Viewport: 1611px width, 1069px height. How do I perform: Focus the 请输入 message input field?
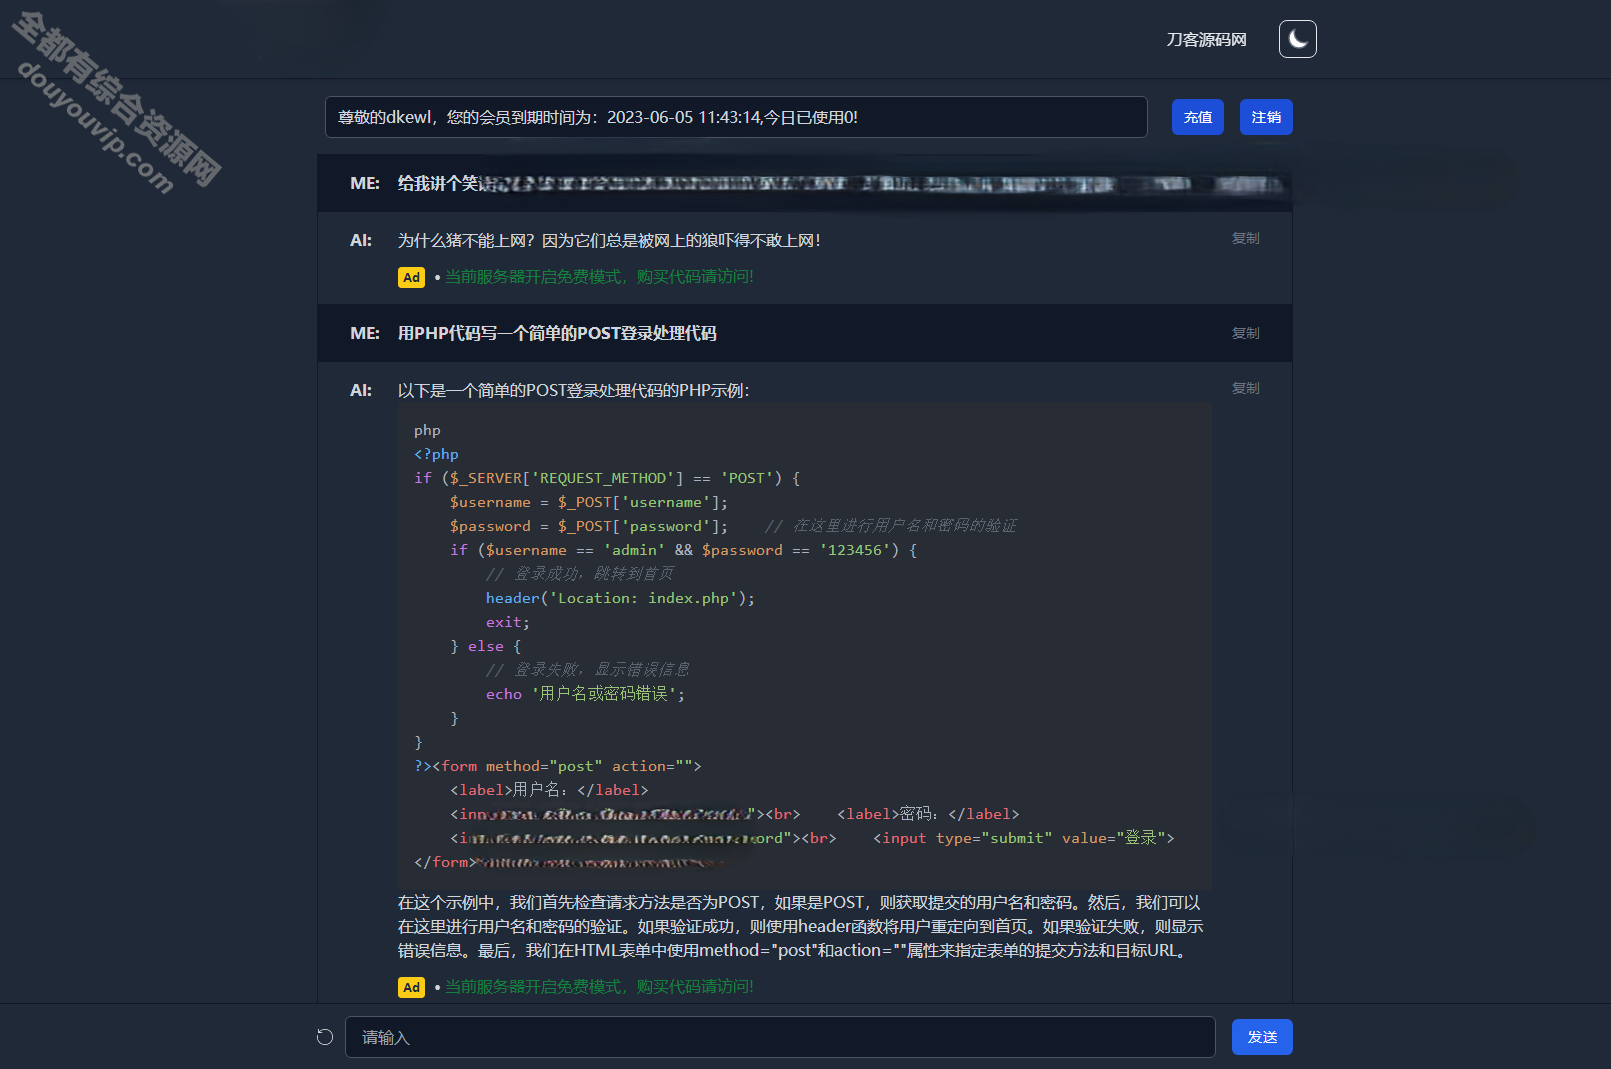click(780, 1037)
